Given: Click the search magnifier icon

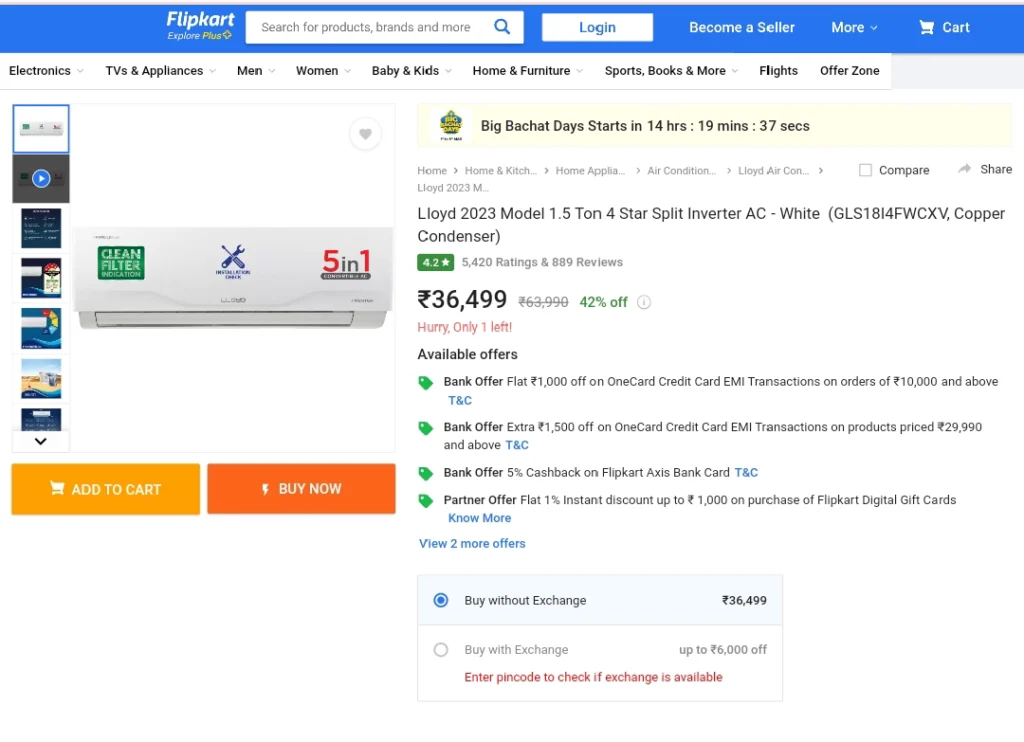Looking at the screenshot, I should [x=502, y=27].
